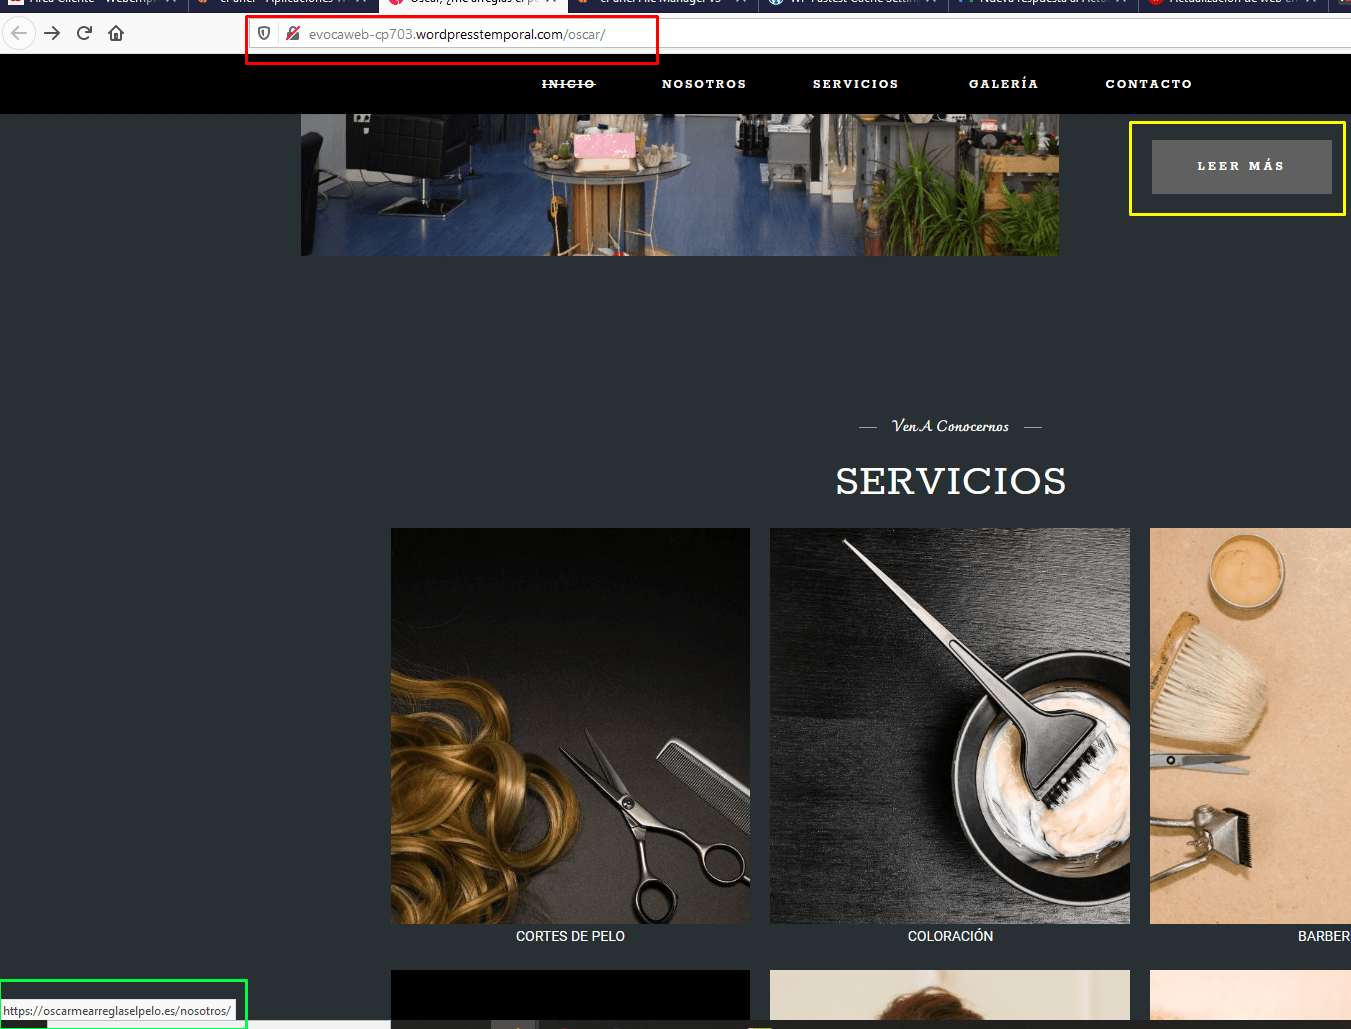Open the browser home page icon
Image resolution: width=1351 pixels, height=1029 pixels.
point(116,33)
